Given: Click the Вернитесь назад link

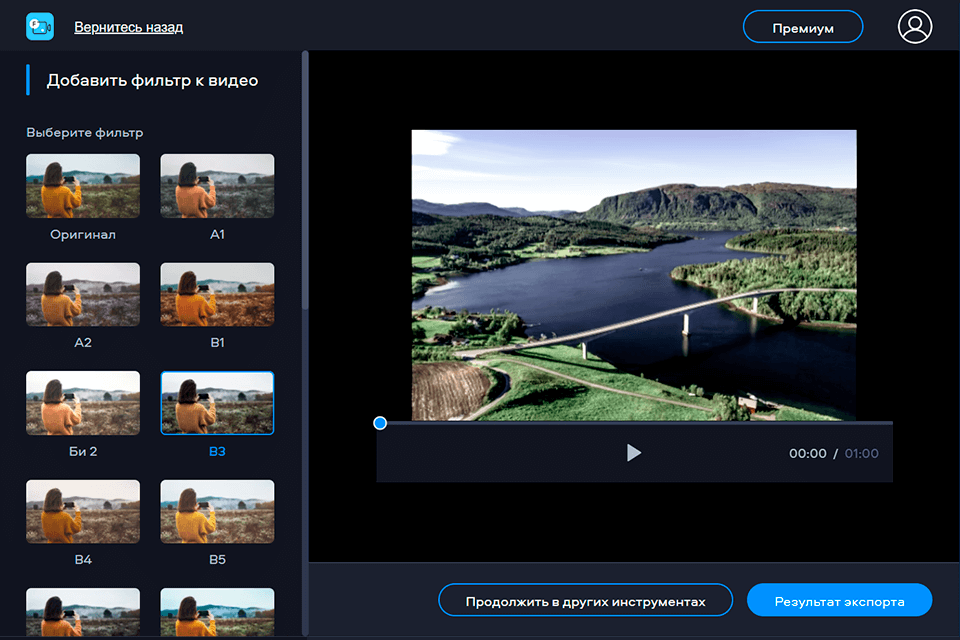Looking at the screenshot, I should [128, 27].
